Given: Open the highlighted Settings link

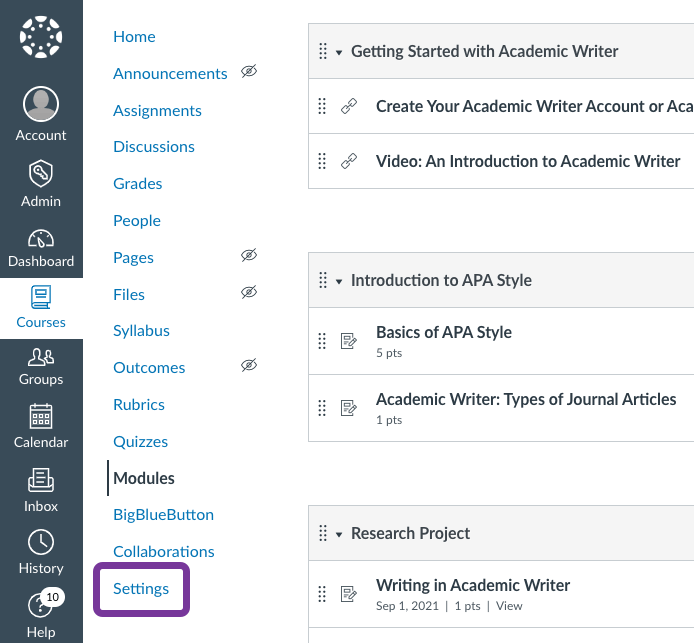Looking at the screenshot, I should point(141,589).
